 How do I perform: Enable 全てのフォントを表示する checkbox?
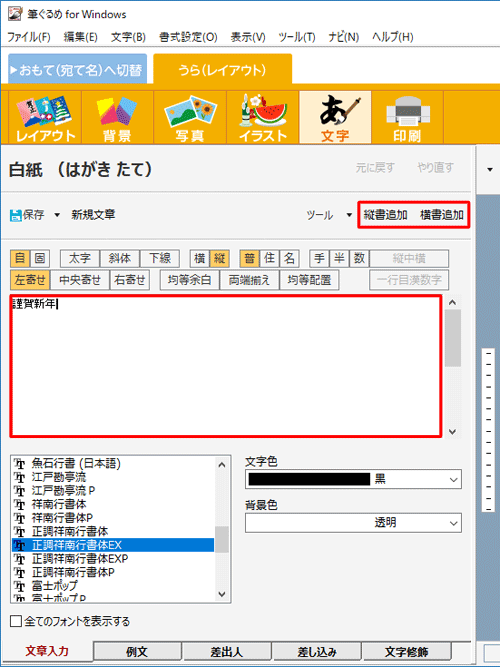pos(16,621)
